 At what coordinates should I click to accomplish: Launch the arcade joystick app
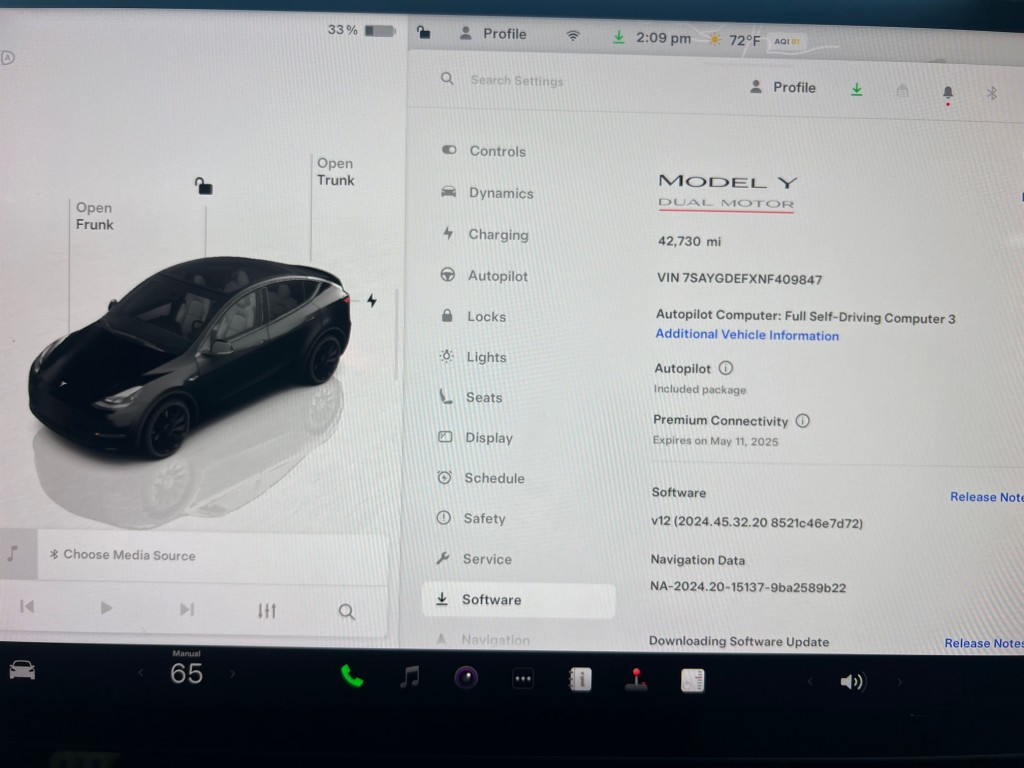tap(636, 680)
